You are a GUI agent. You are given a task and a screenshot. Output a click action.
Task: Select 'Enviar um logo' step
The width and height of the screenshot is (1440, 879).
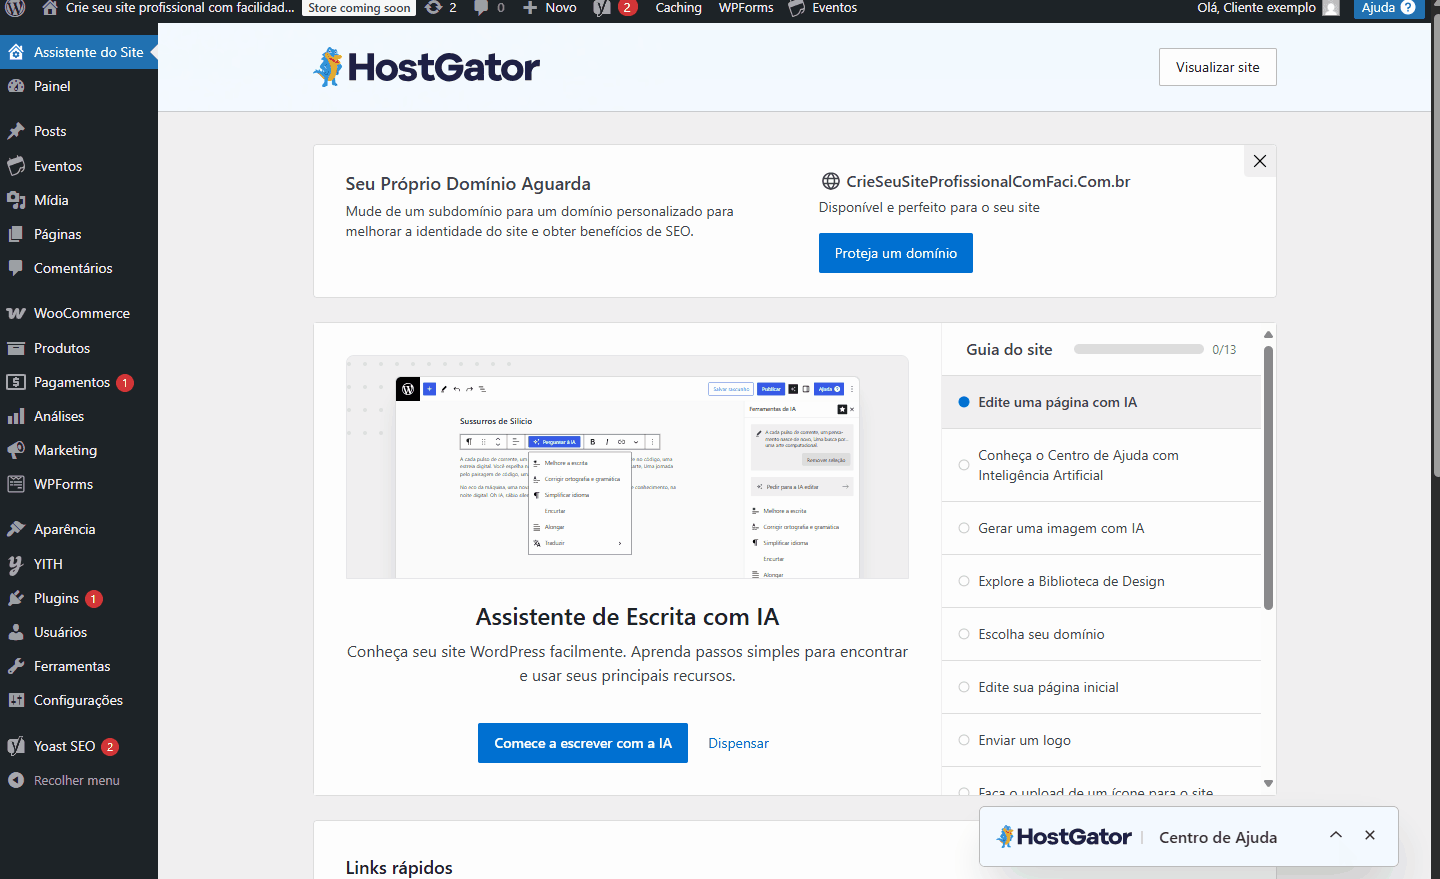point(1101,740)
